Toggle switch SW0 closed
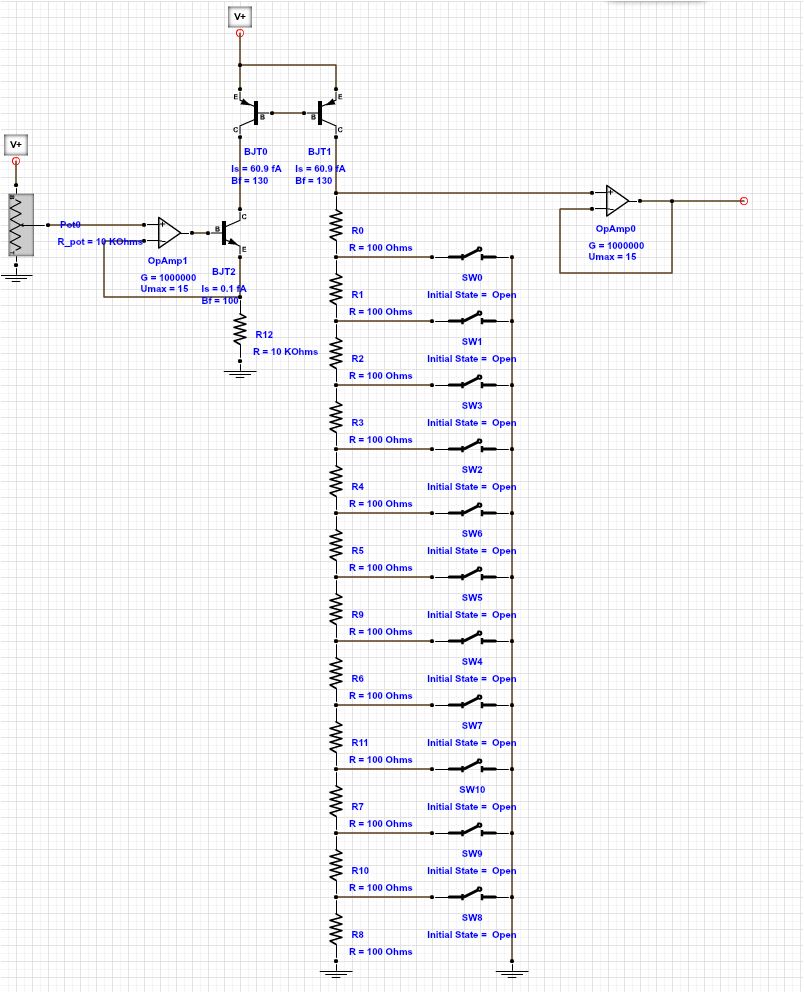The width and height of the screenshot is (804, 993). point(470,255)
